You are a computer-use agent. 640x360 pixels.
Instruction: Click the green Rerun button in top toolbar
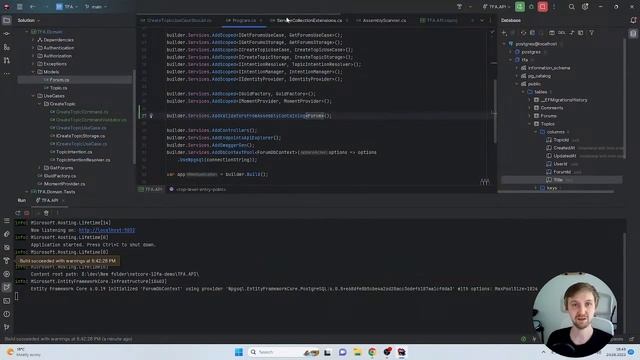(520, 7)
